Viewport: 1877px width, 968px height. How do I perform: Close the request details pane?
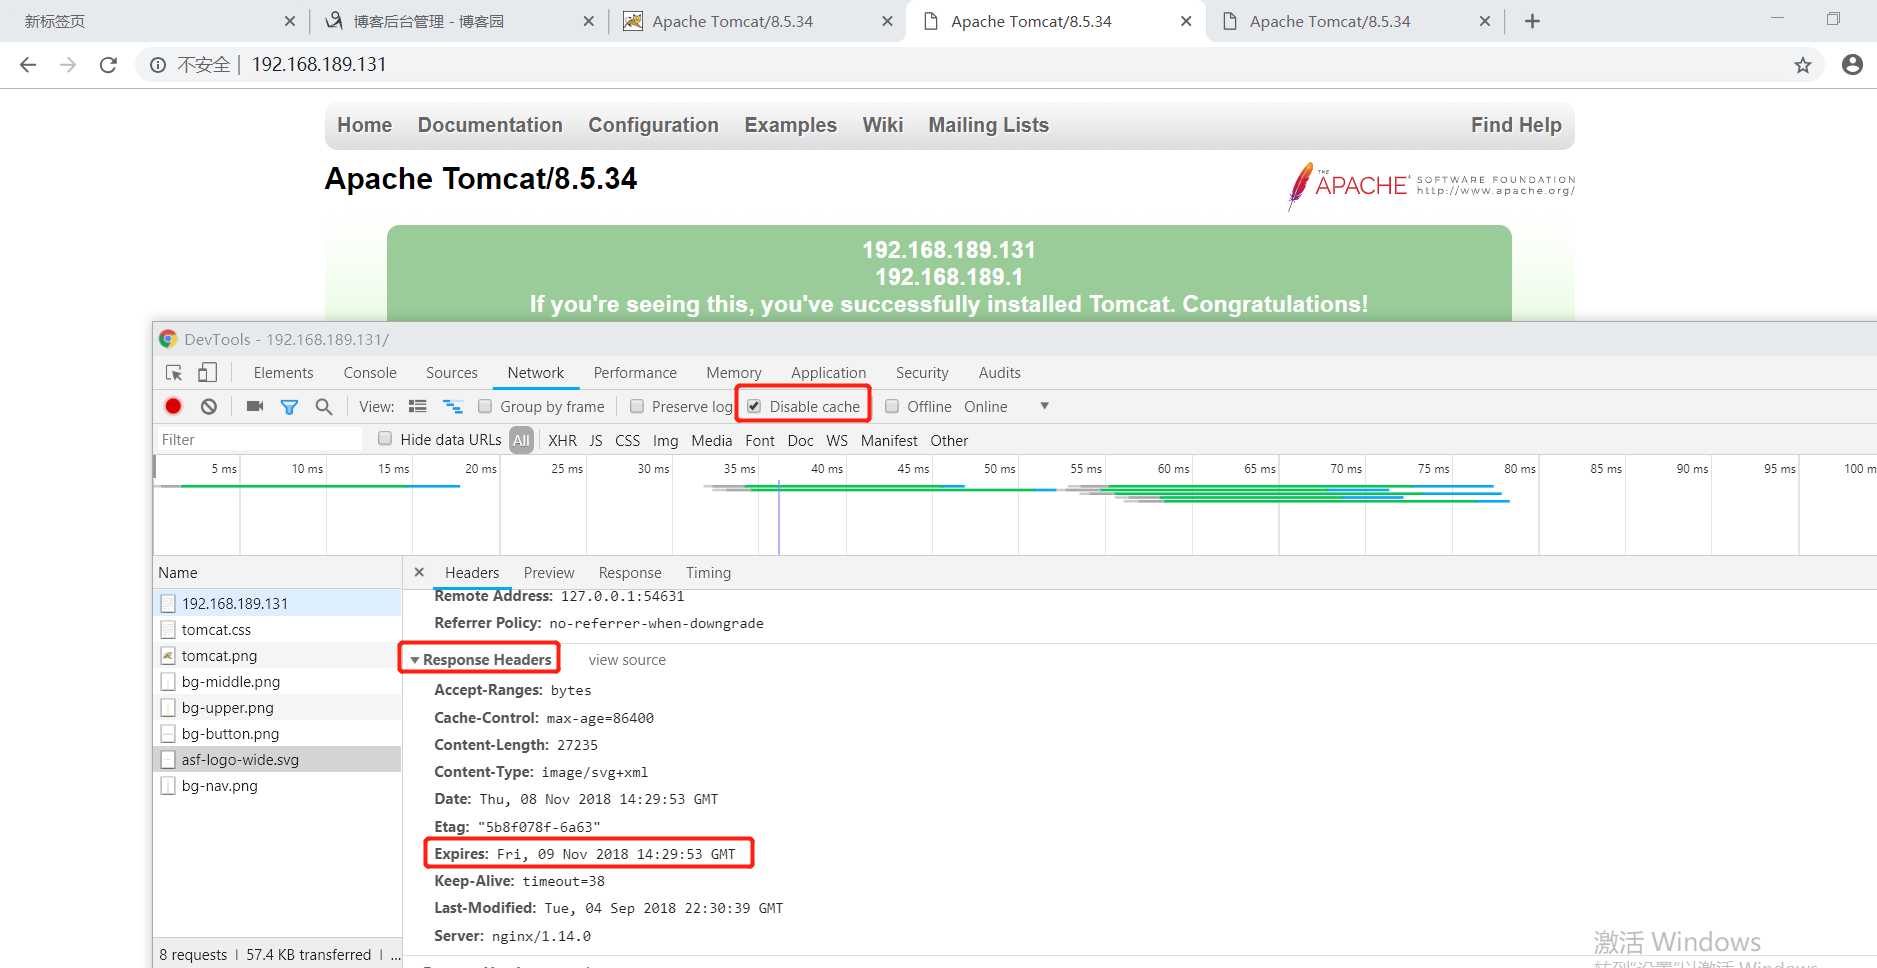click(419, 572)
